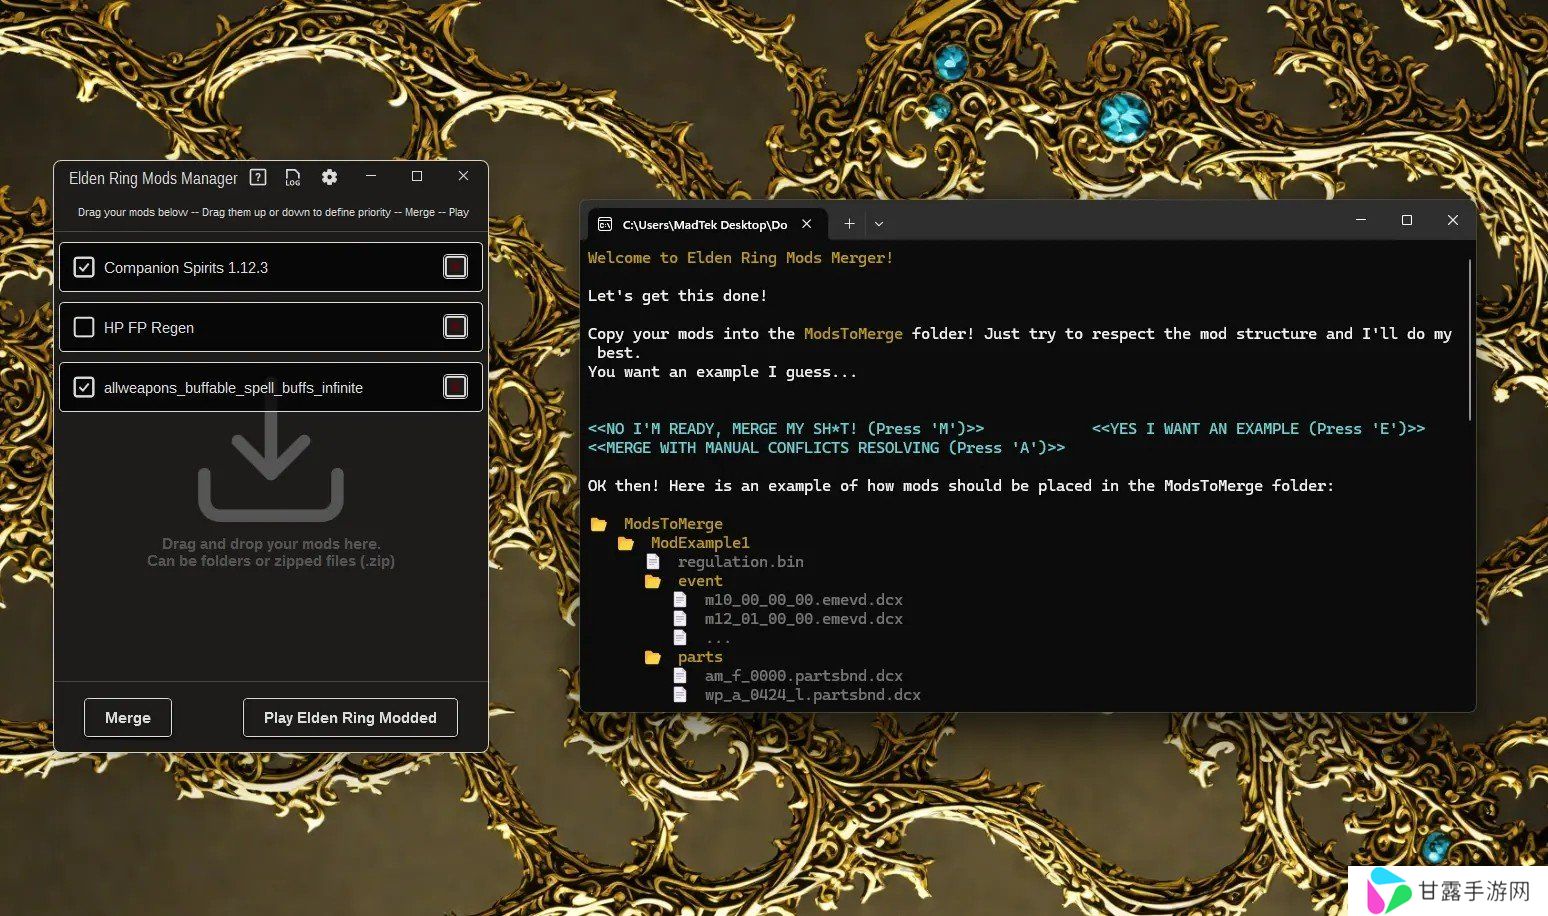Click 'NO I'M READY, MERGE MY SH*T!' option
This screenshot has width=1548, height=916.
coord(786,429)
